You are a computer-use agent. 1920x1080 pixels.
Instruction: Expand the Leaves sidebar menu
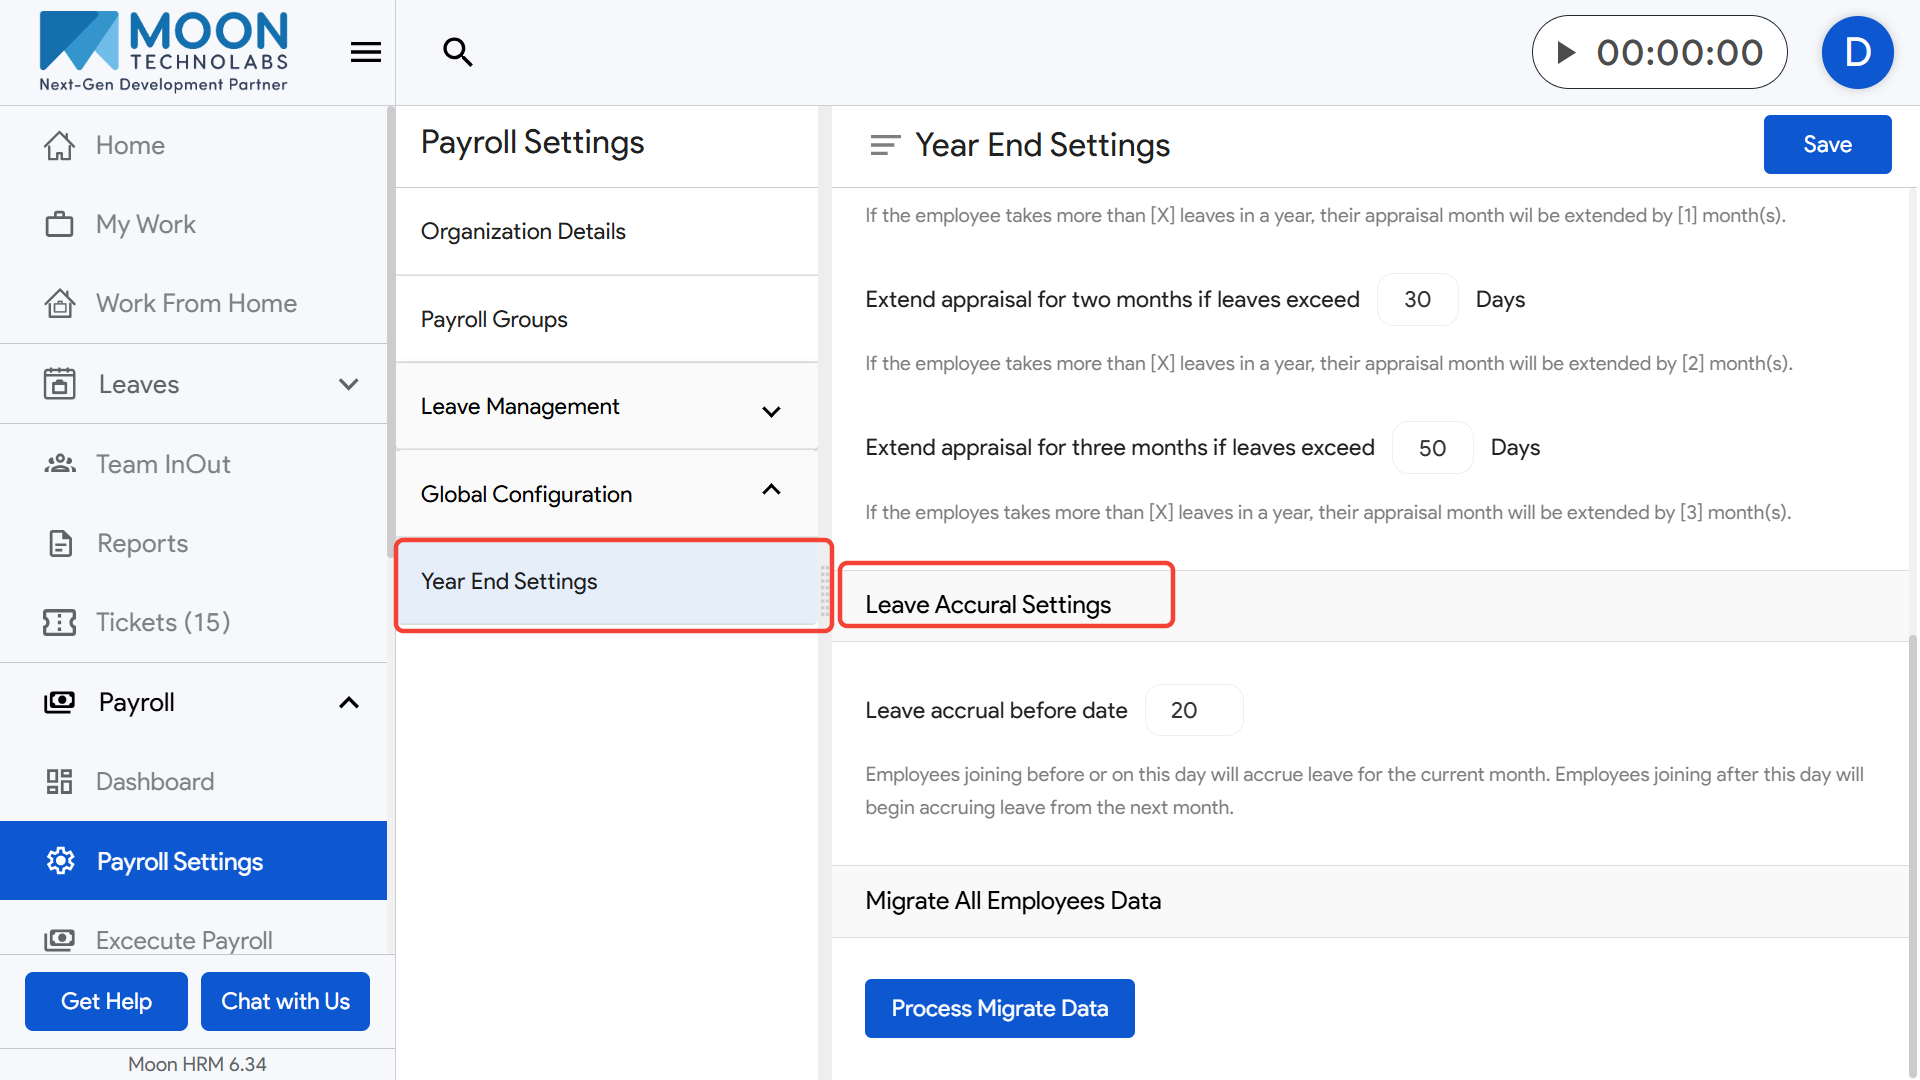tap(348, 384)
